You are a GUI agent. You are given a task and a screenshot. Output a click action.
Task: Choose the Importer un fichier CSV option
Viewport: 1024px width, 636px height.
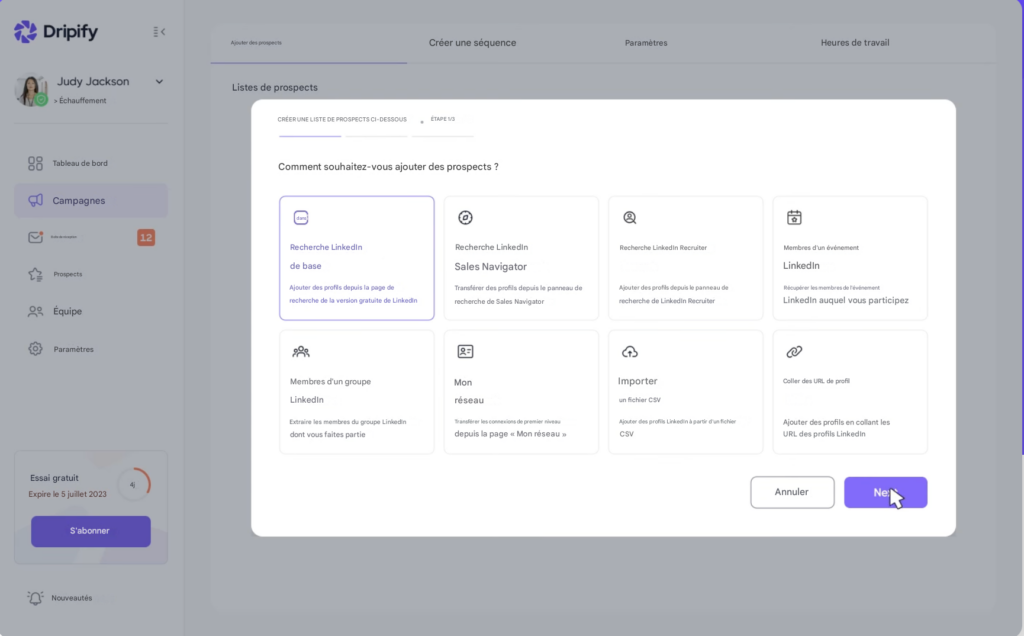(x=685, y=392)
